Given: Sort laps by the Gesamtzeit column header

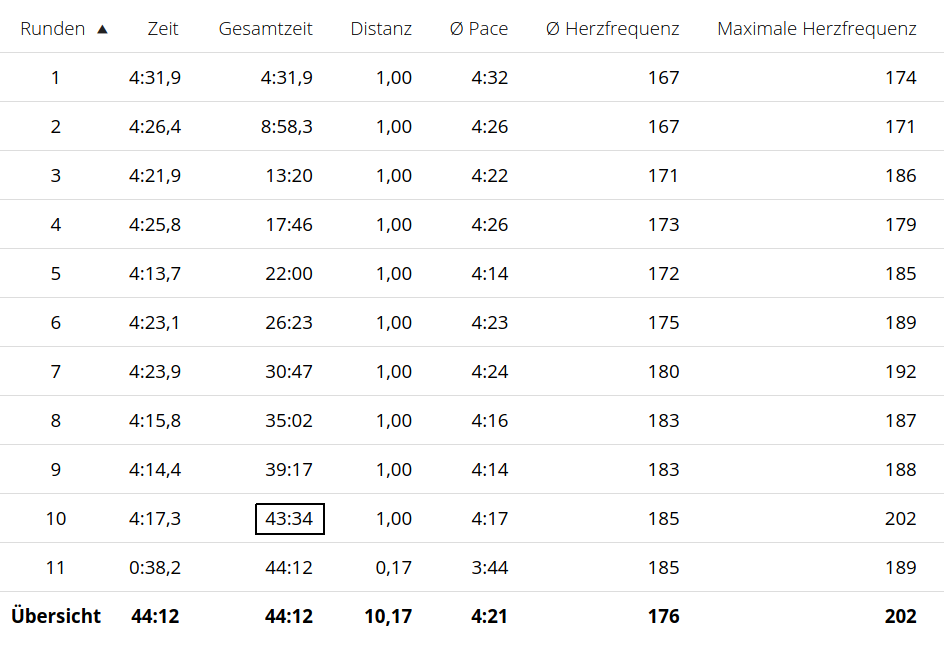Looking at the screenshot, I should coord(265,29).
